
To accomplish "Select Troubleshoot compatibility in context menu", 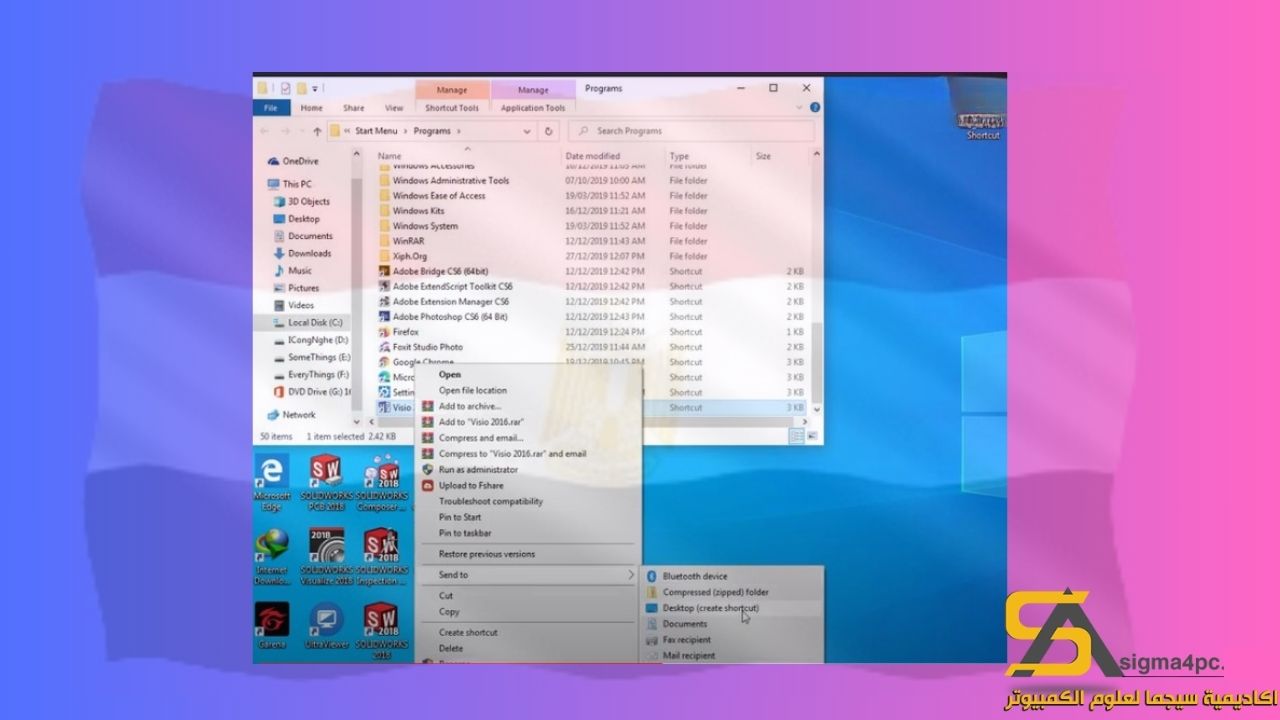I will click(x=491, y=501).
